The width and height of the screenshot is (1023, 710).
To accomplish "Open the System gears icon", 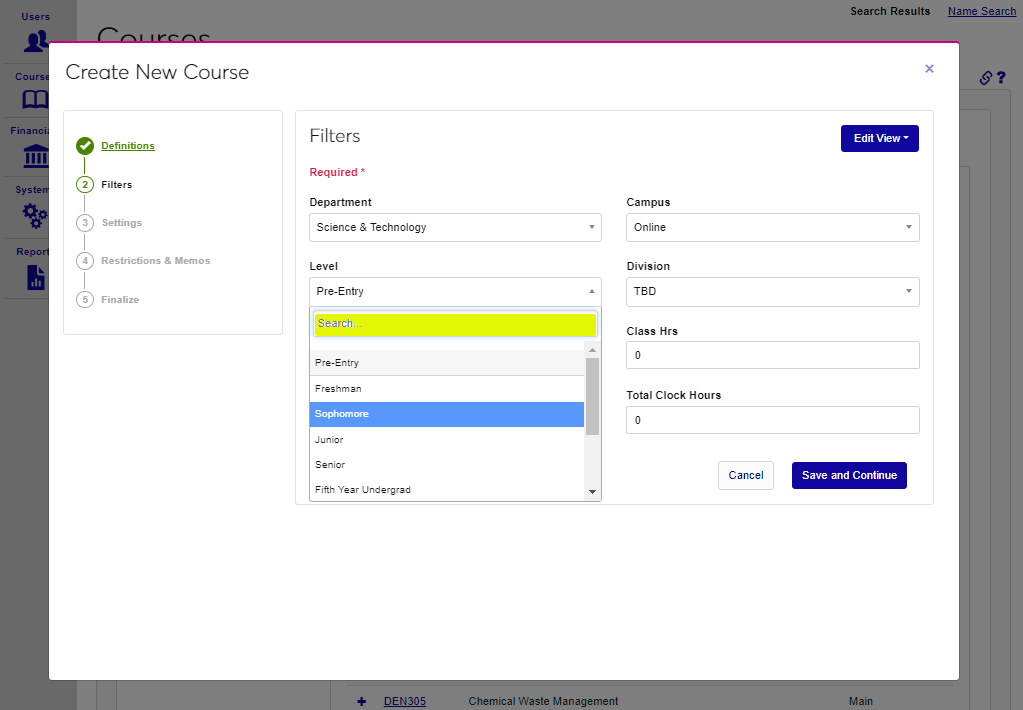I will click(36, 215).
